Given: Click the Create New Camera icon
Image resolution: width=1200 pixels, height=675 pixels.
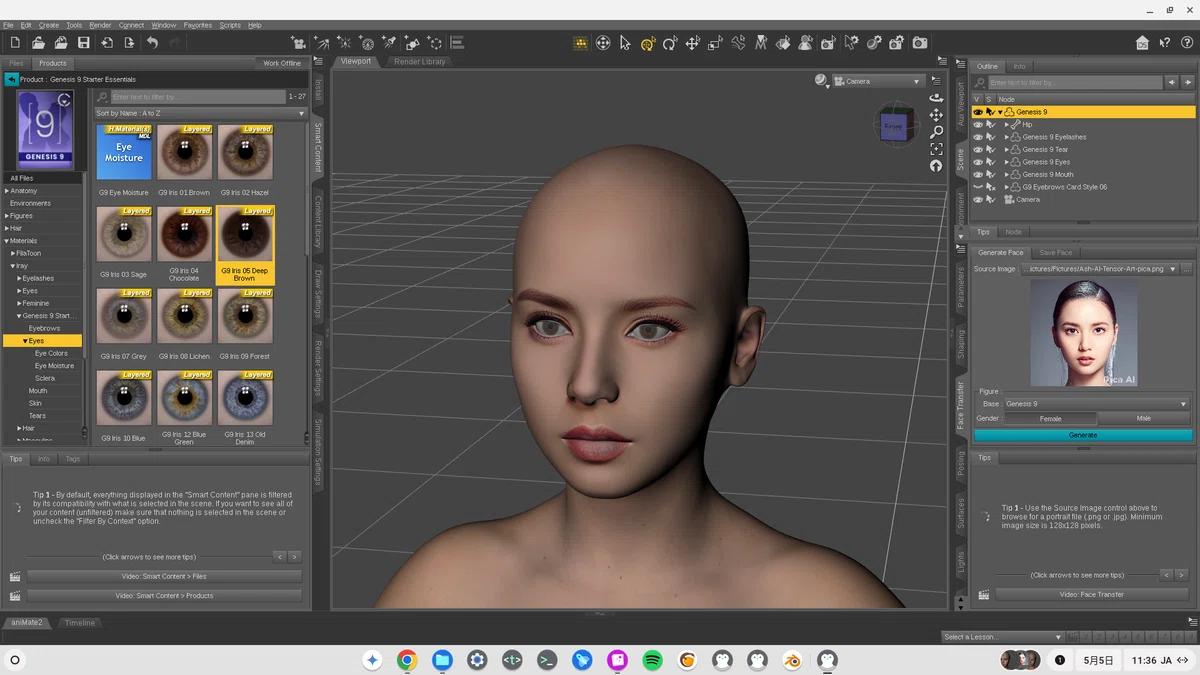Looking at the screenshot, I should [x=298, y=43].
